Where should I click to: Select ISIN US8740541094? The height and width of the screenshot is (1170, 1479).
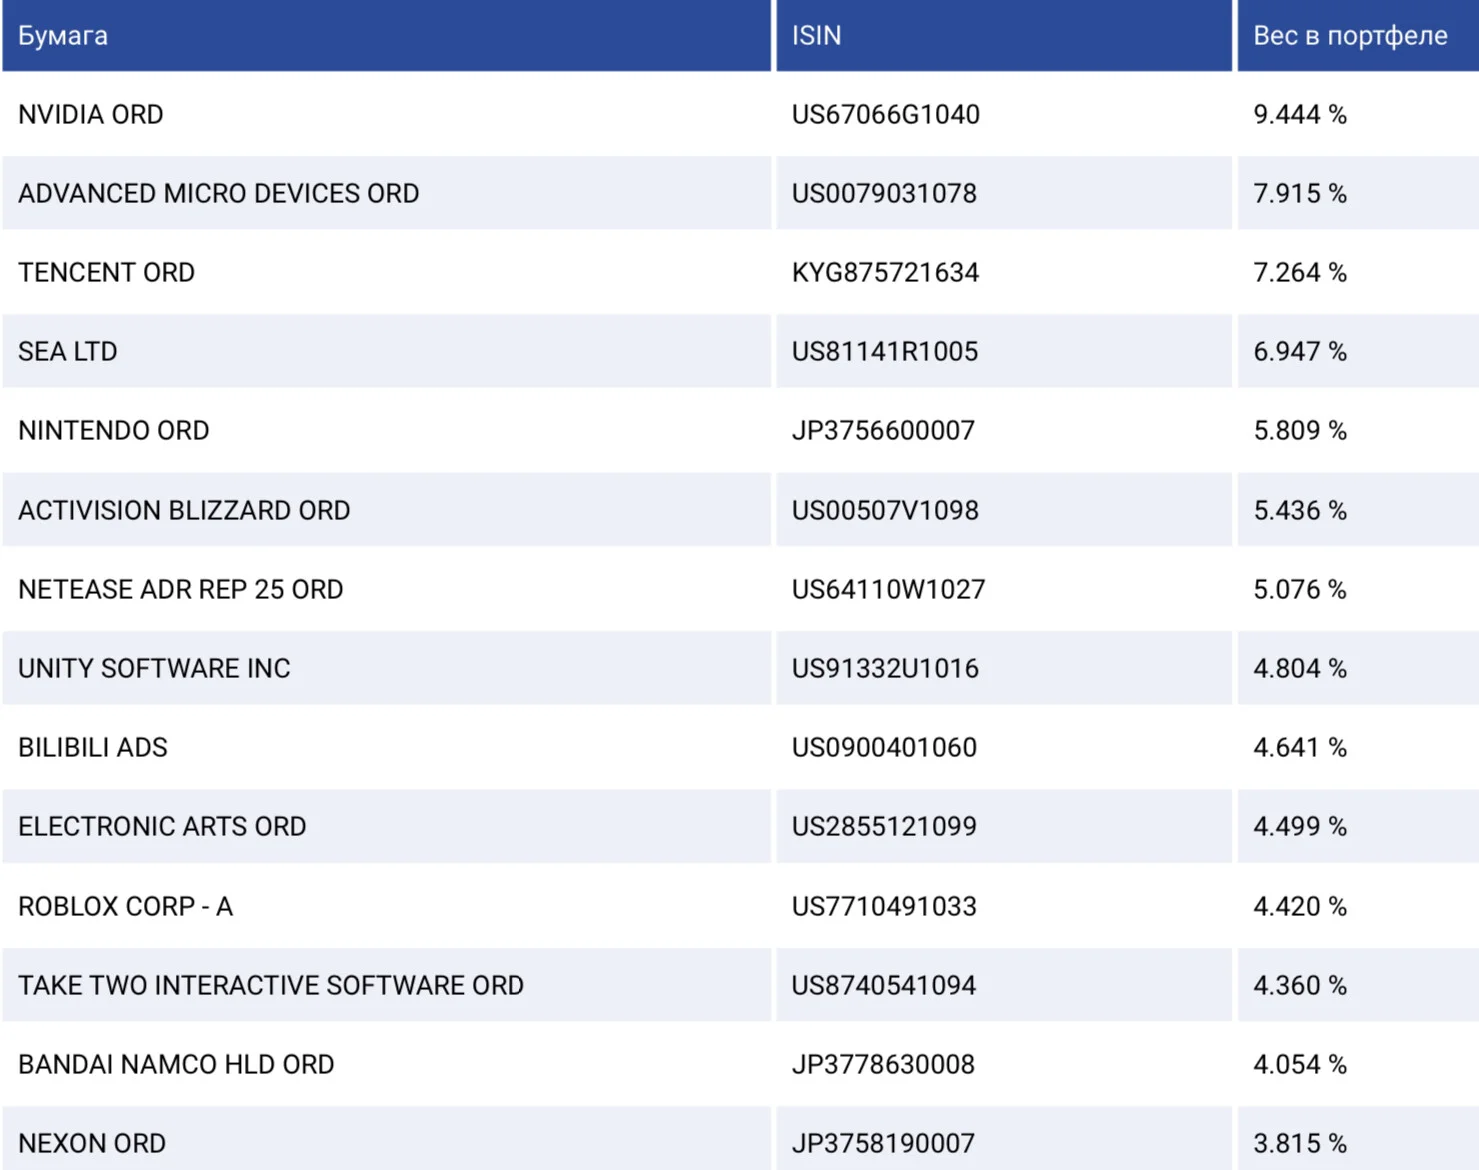click(884, 986)
